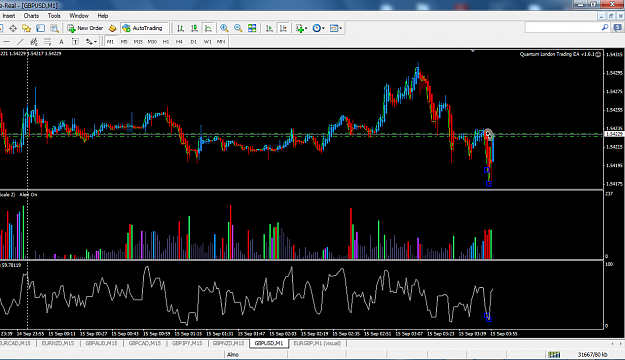Screen dimensions: 625x360
Task: Switch timeframe to W1
Action: (x=207, y=41)
